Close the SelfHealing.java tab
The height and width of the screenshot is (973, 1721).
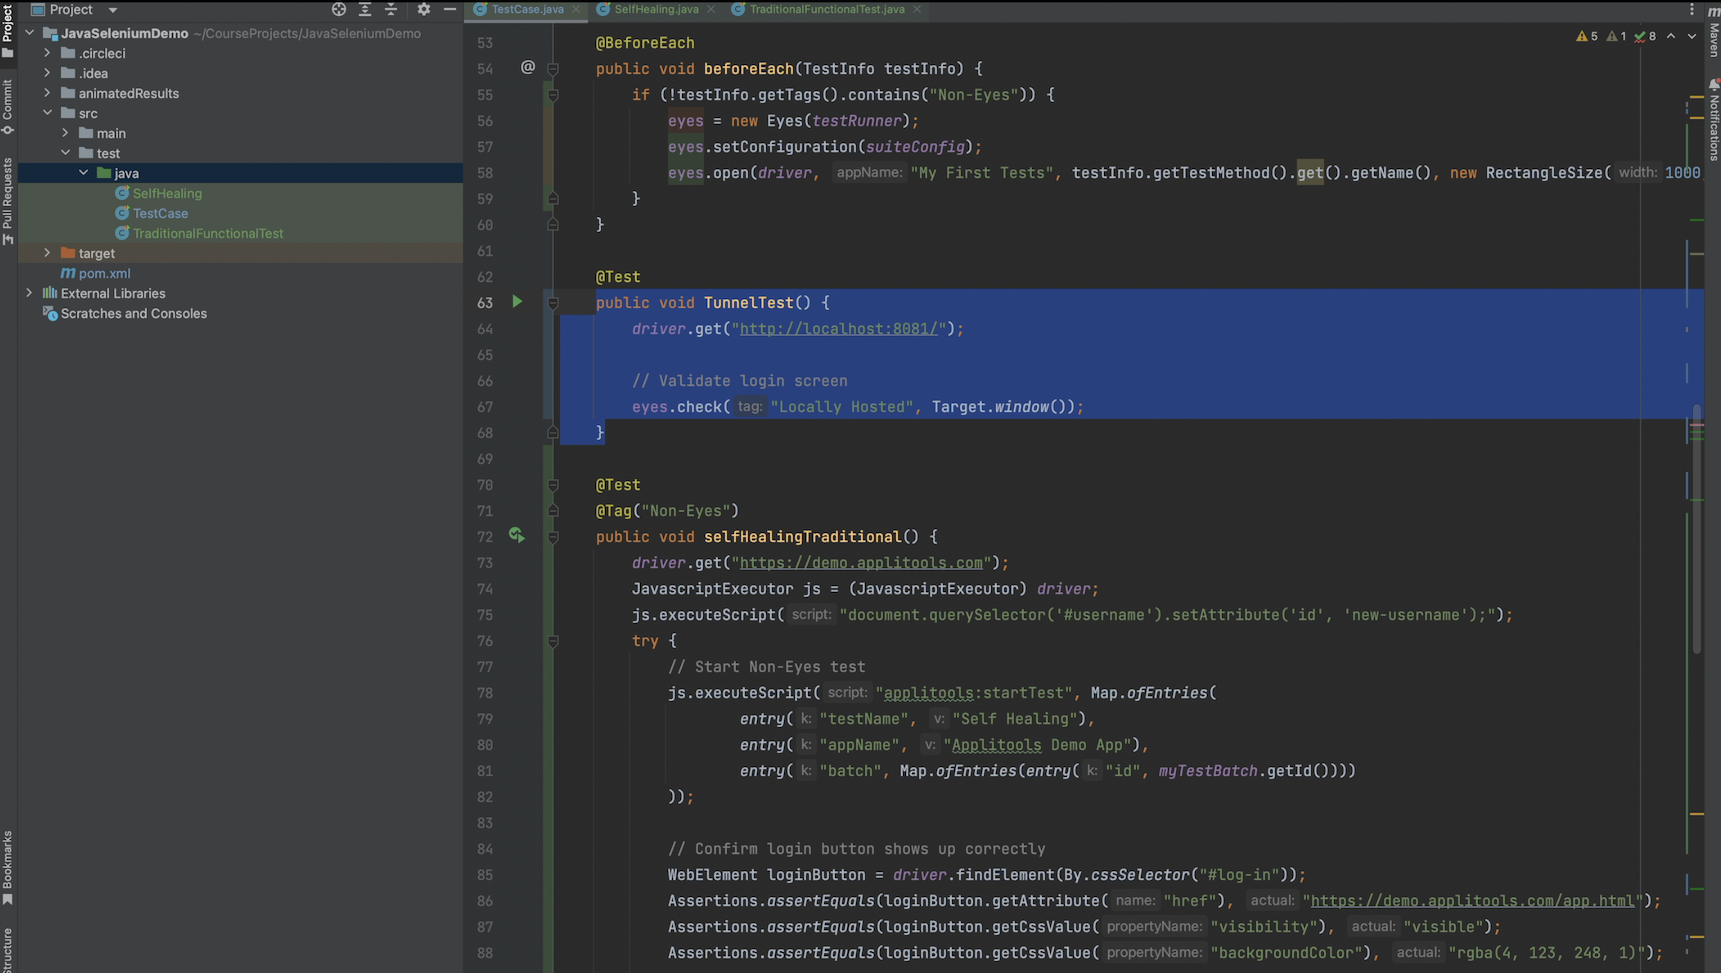coord(711,9)
